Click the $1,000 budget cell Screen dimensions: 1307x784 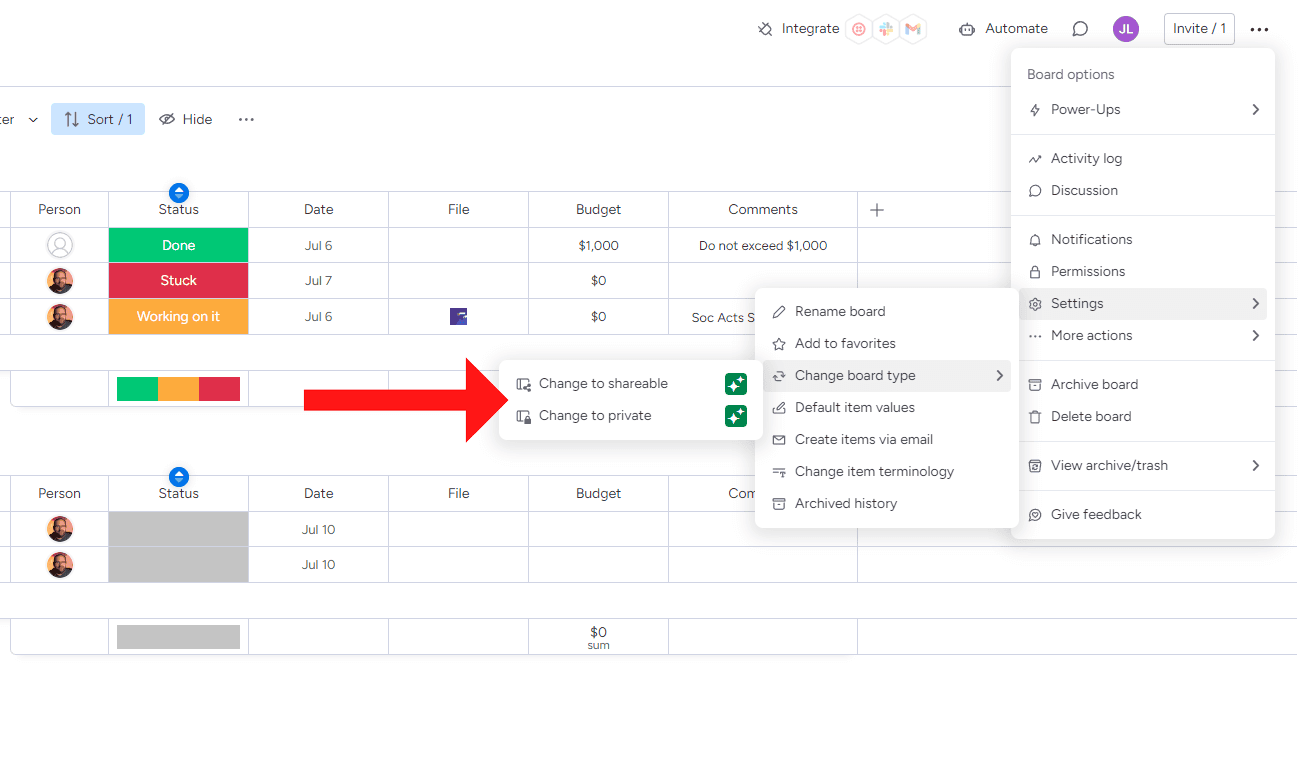coord(598,245)
